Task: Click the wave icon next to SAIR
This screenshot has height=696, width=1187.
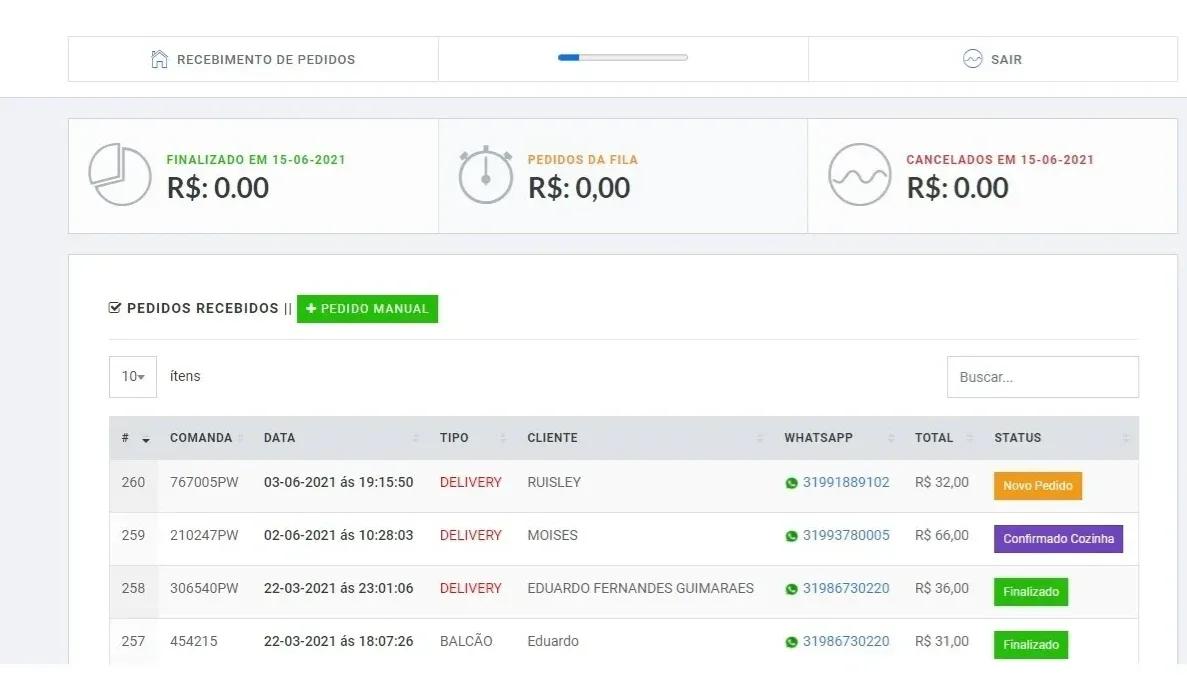Action: [972, 59]
